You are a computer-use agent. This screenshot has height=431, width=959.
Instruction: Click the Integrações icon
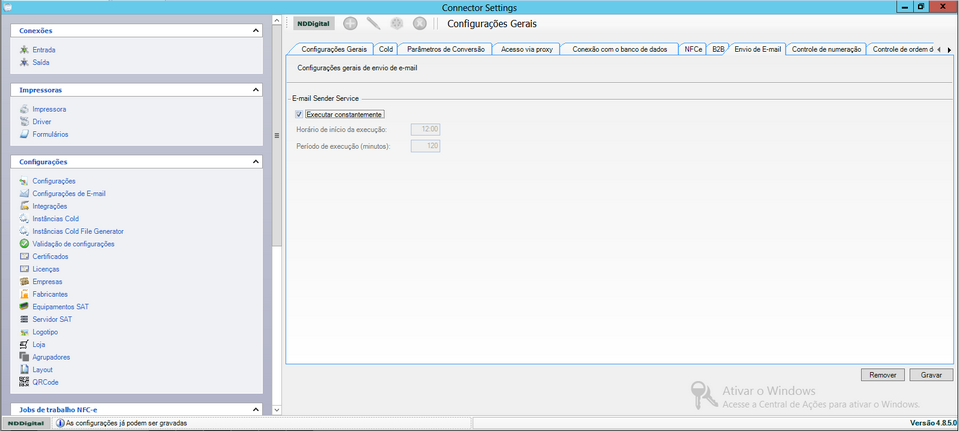[24, 206]
